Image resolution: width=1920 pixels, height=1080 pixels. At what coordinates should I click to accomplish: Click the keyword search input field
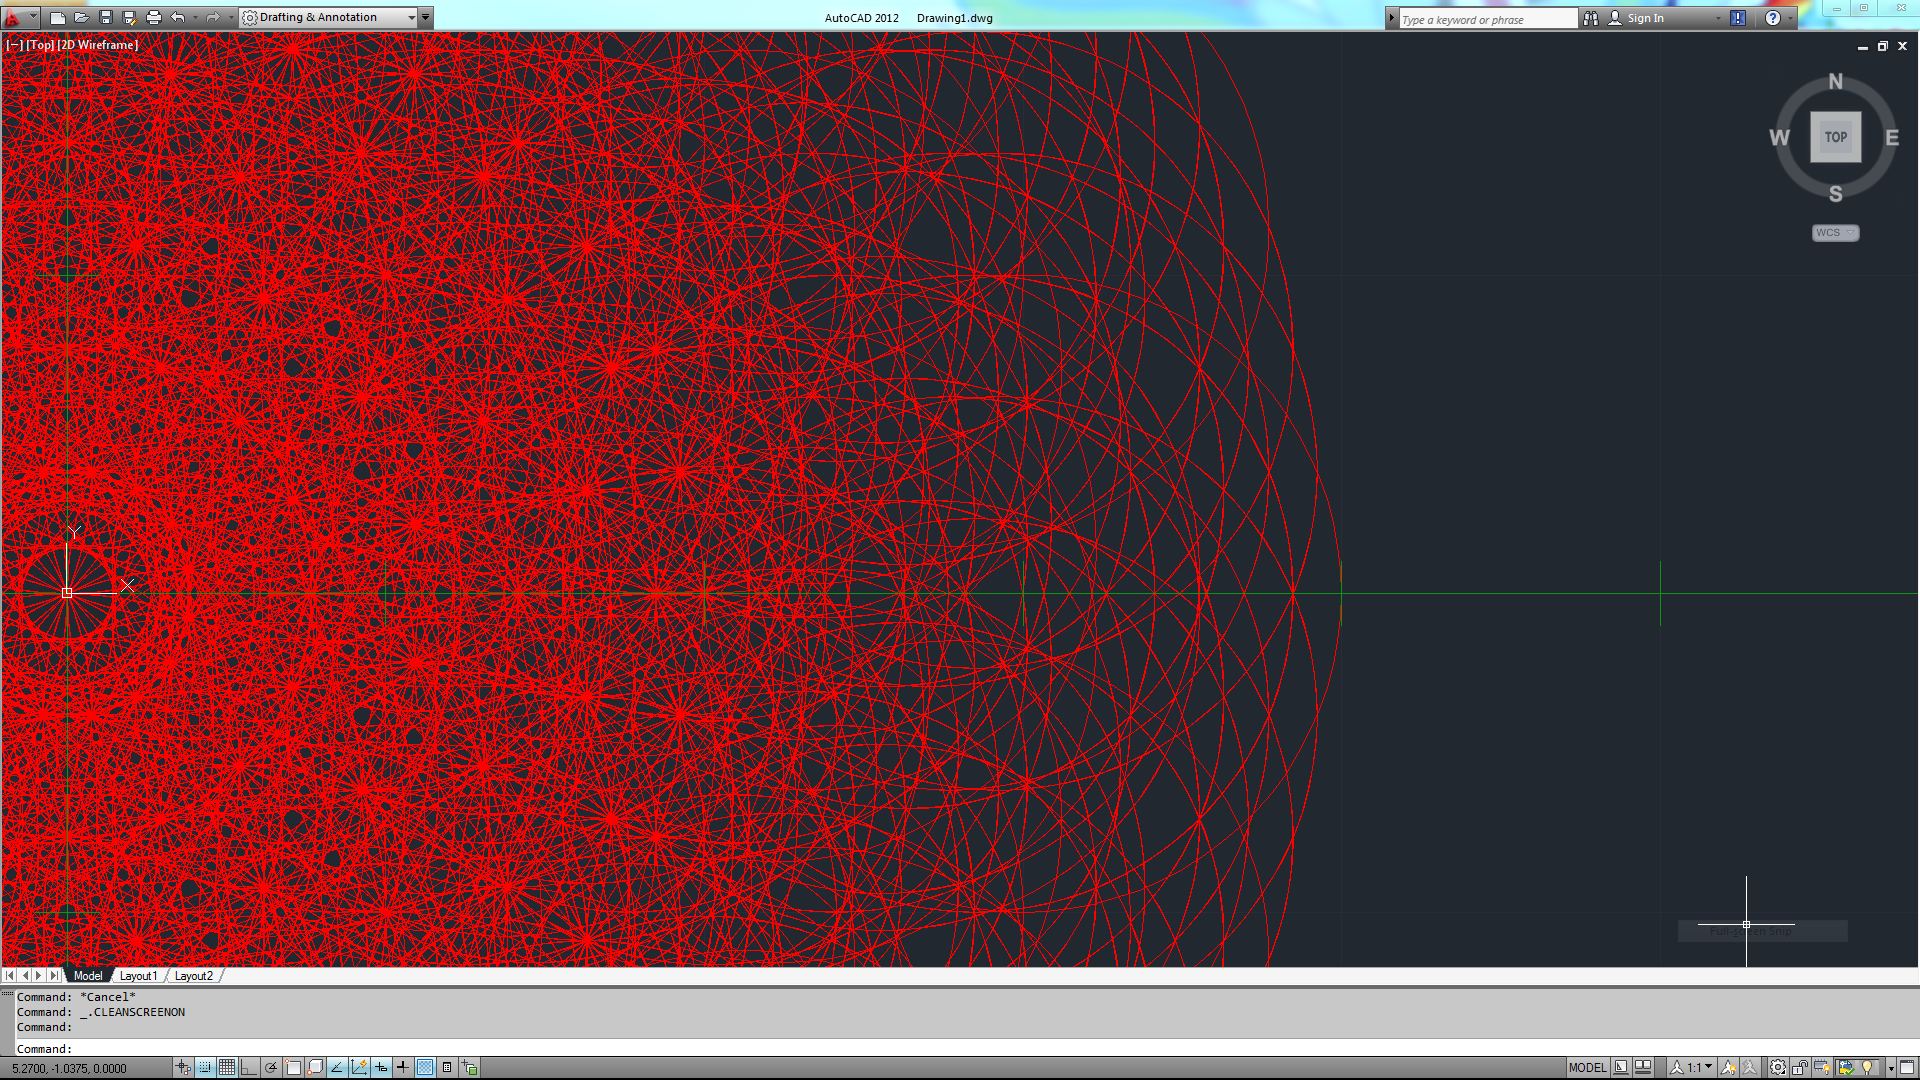pyautogui.click(x=1487, y=19)
